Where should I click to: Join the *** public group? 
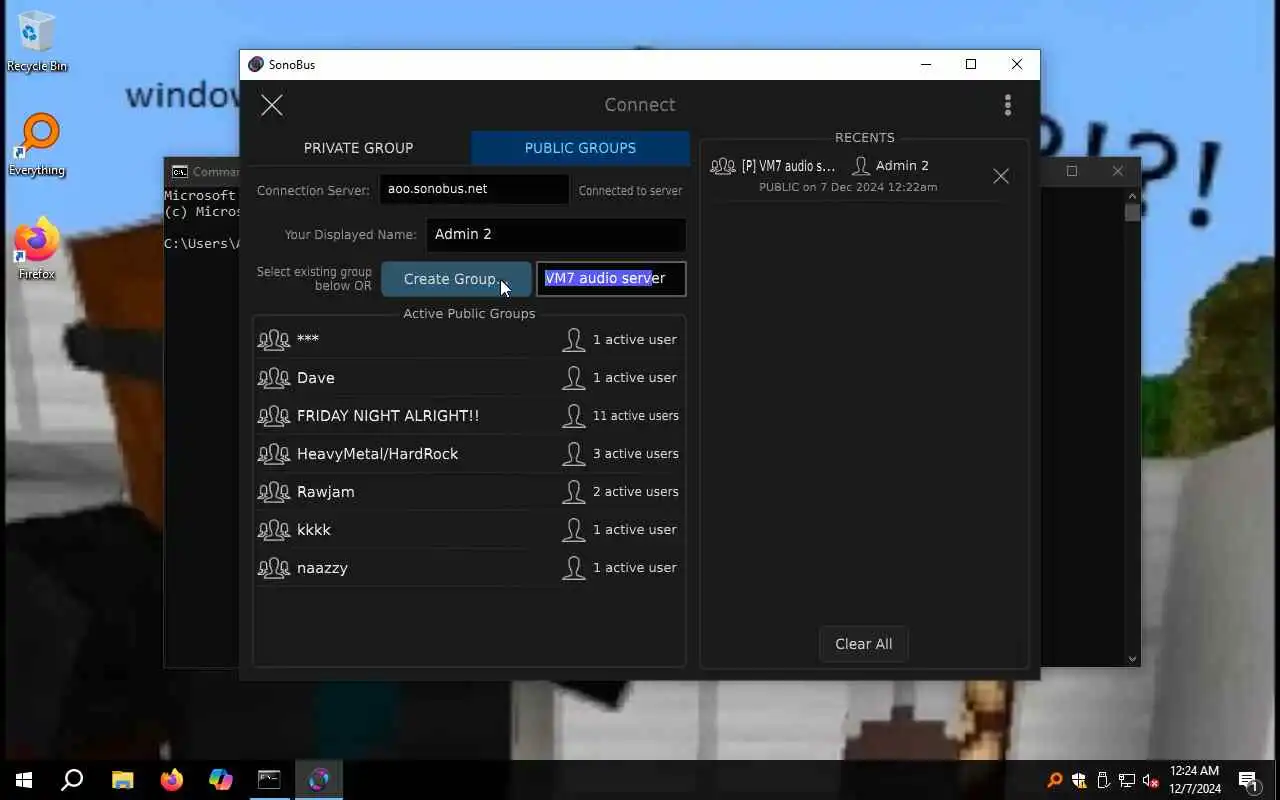click(469, 340)
